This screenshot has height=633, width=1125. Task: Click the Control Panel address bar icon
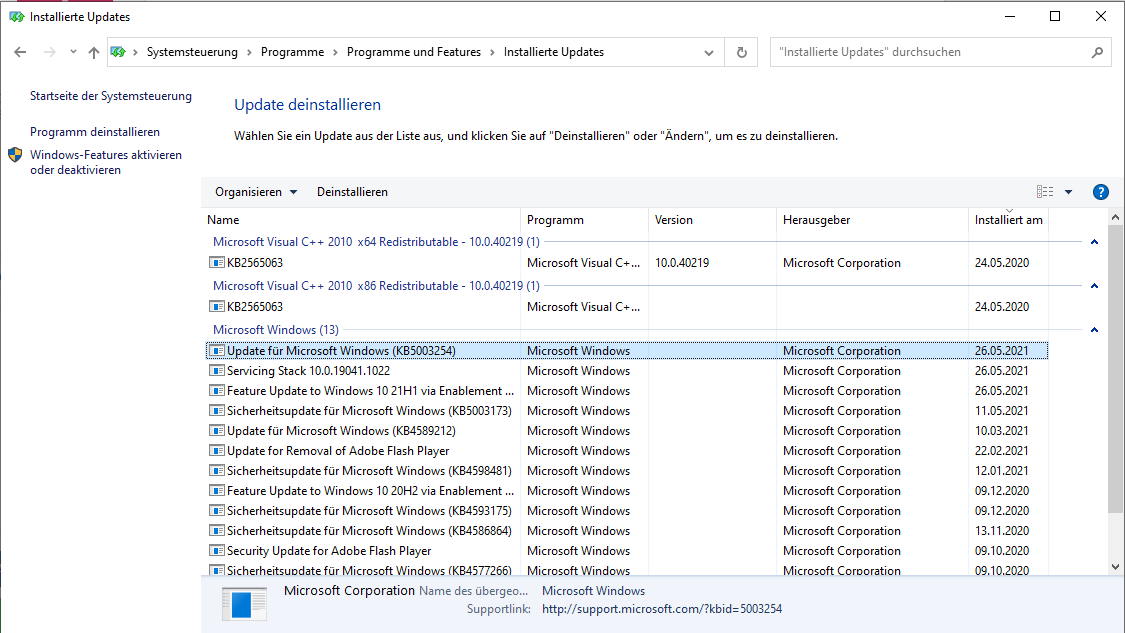pos(118,52)
